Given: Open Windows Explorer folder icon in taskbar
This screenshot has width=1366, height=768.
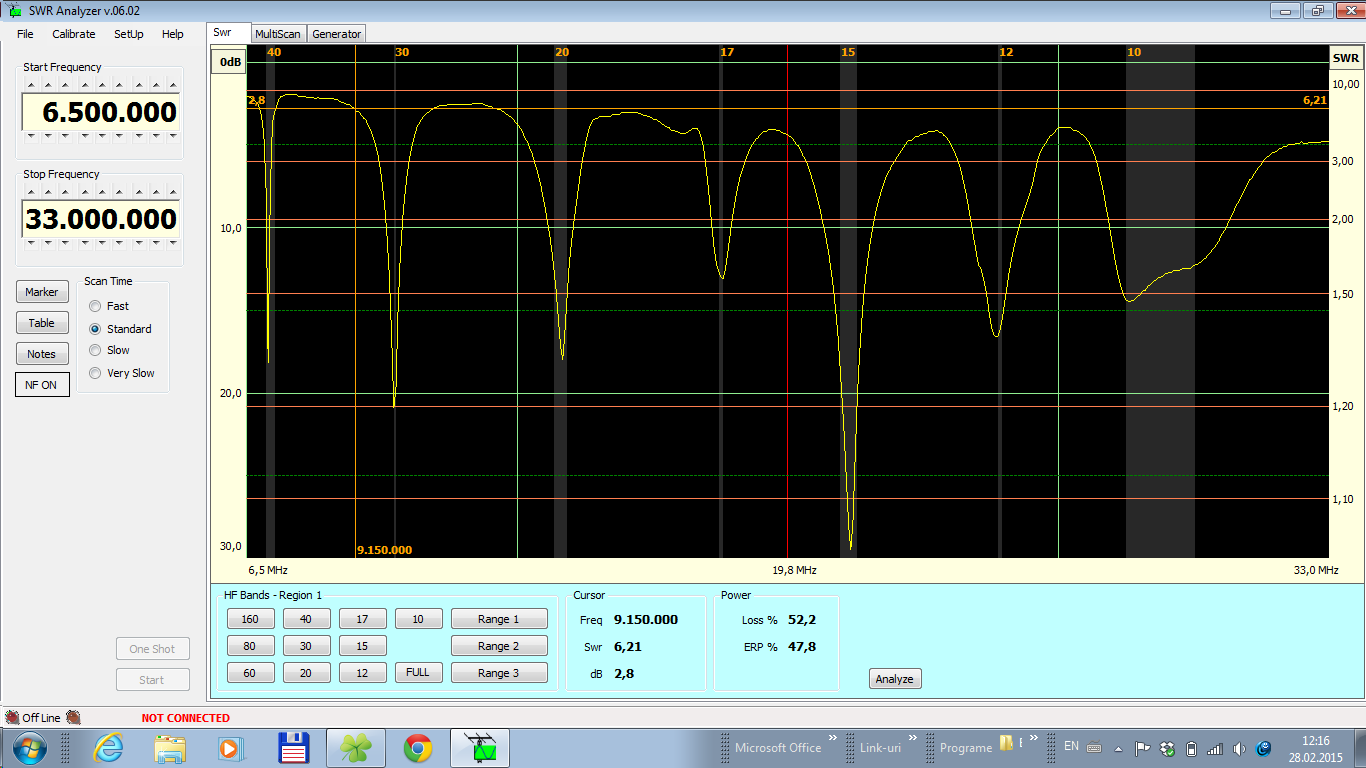Looking at the screenshot, I should 171,748.
